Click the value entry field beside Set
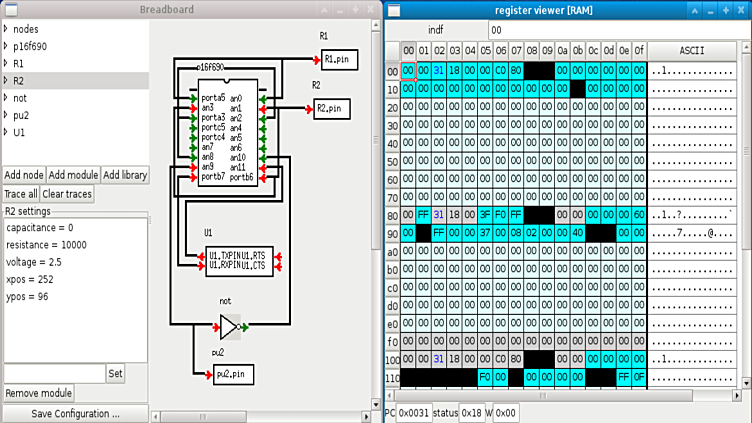This screenshot has height=423, width=752. tap(53, 373)
